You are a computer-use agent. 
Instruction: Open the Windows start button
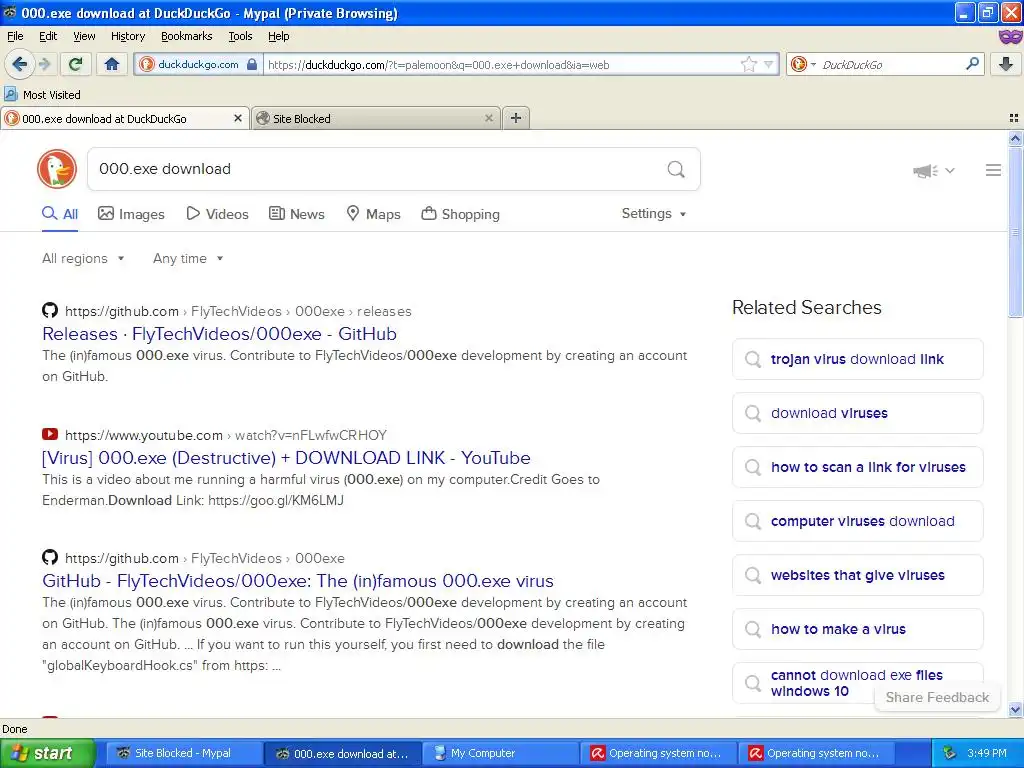click(x=47, y=753)
